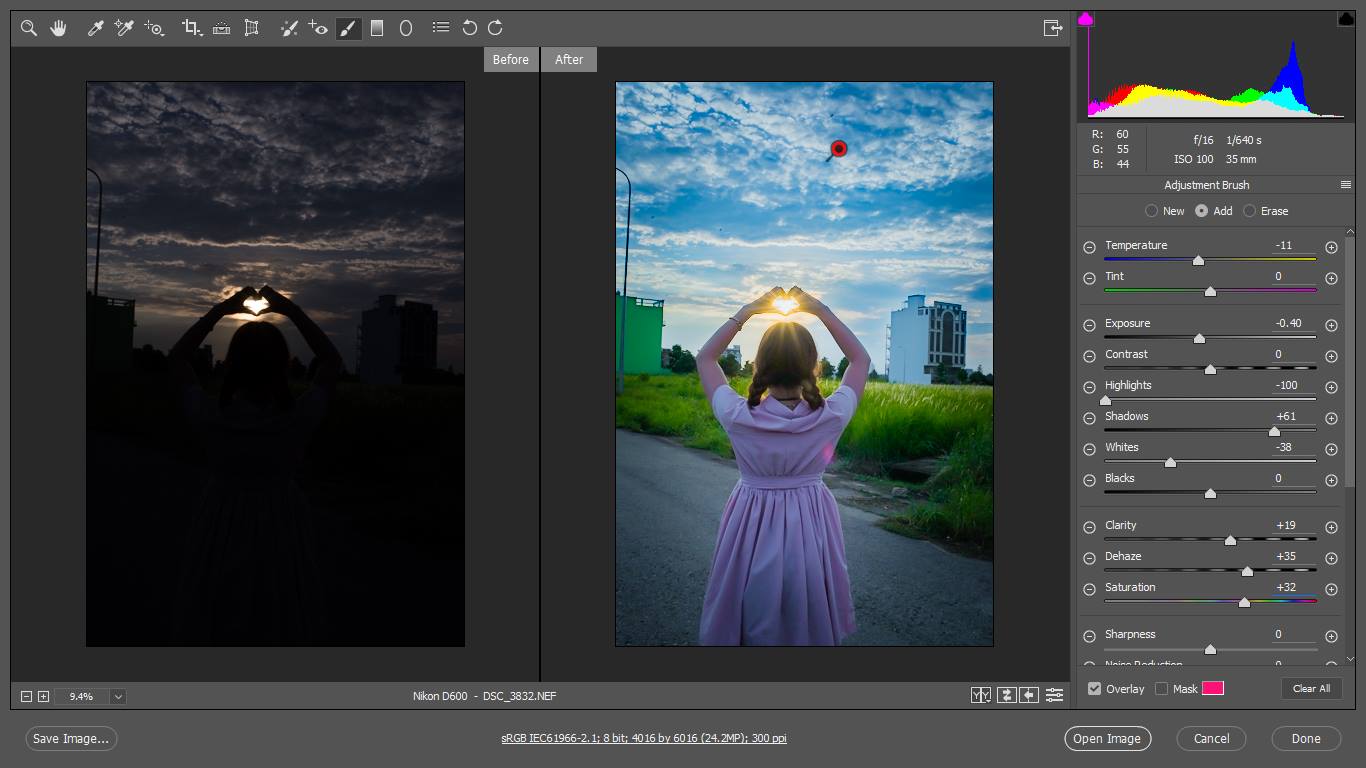This screenshot has width=1366, height=768.
Task: Toggle full screen mode icon
Action: pos(1052,28)
